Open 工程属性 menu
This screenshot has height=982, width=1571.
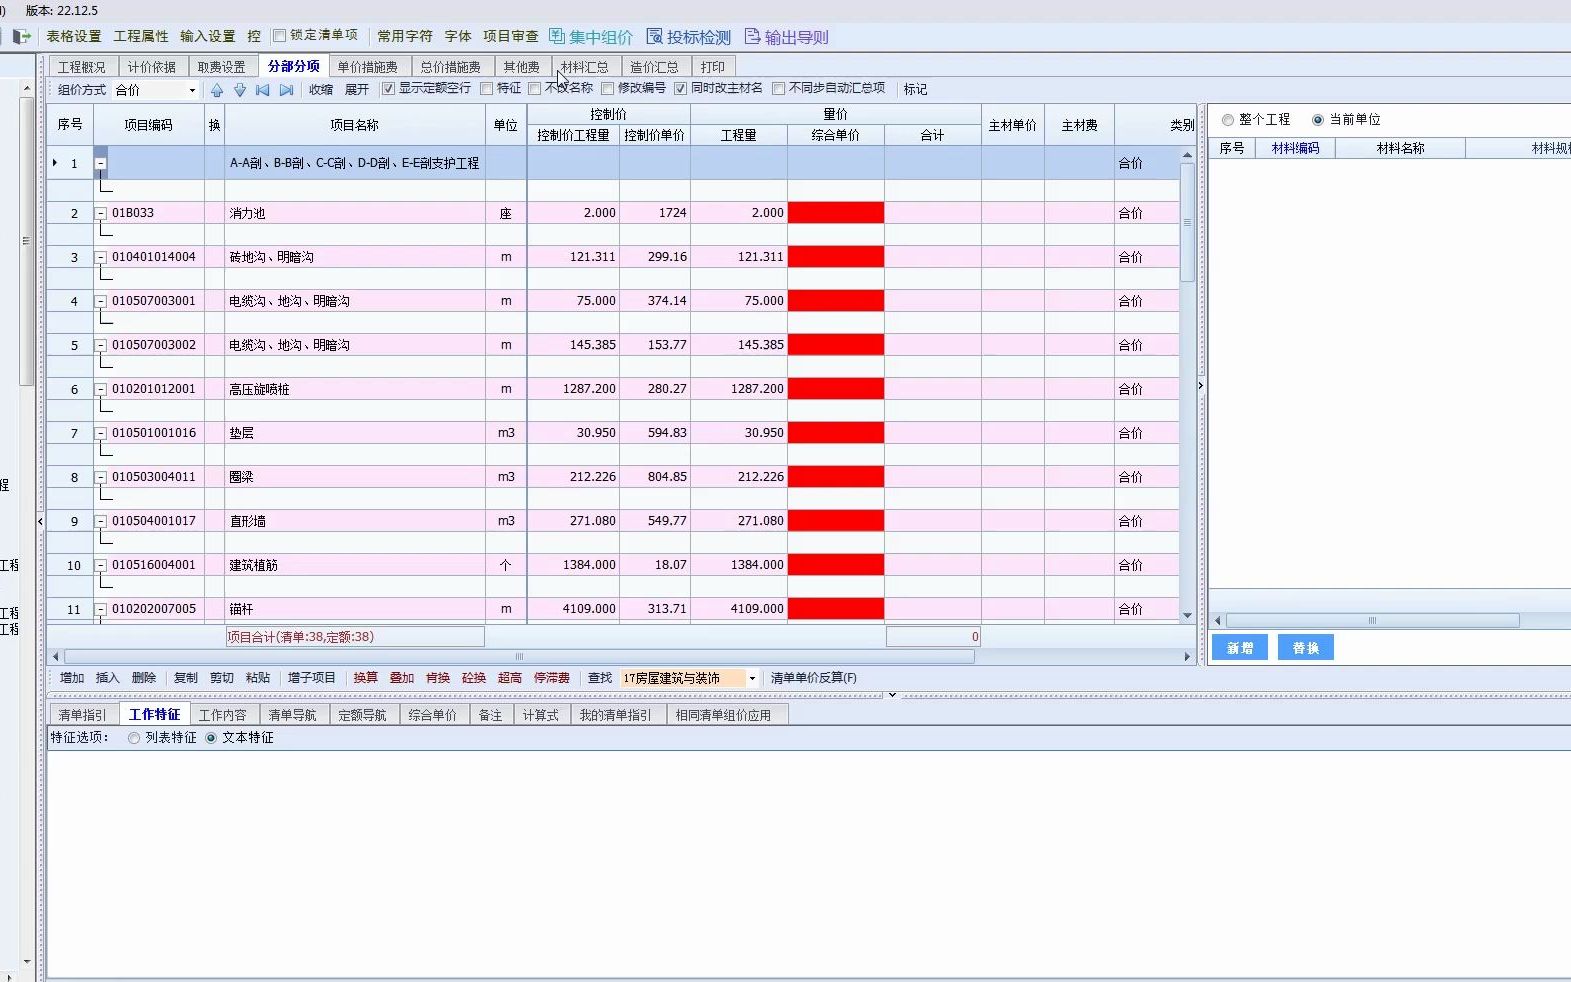click(x=141, y=36)
